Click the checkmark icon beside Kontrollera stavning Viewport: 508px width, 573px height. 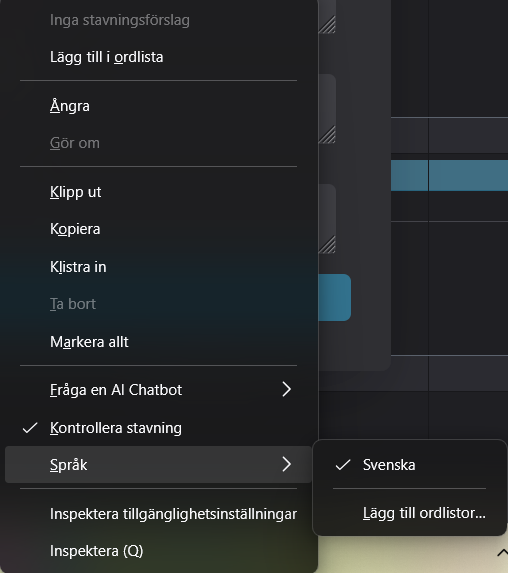coord(30,428)
